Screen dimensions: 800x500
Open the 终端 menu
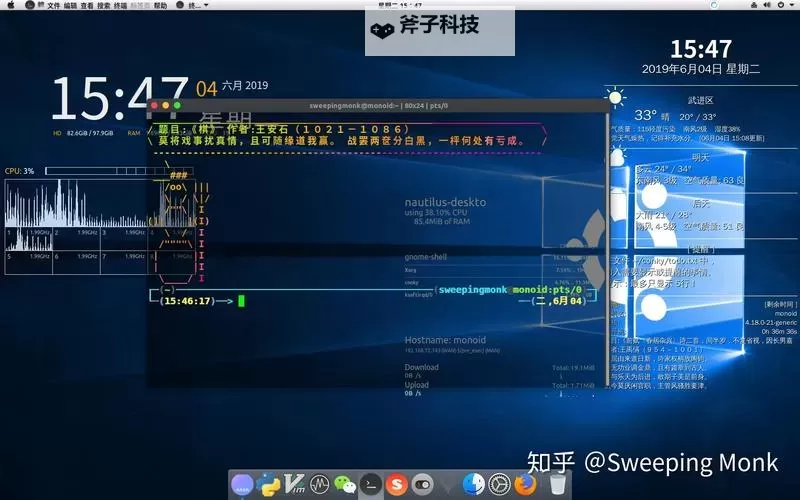(x=120, y=6)
